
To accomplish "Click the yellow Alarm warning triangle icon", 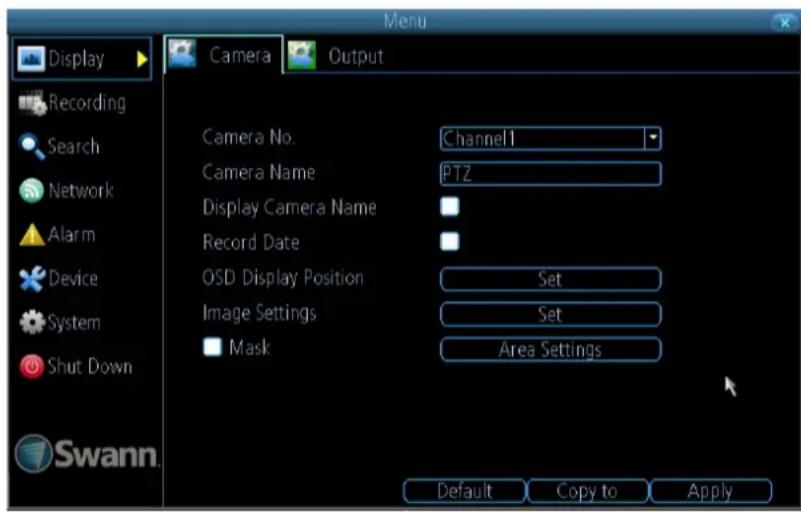I will [32, 235].
